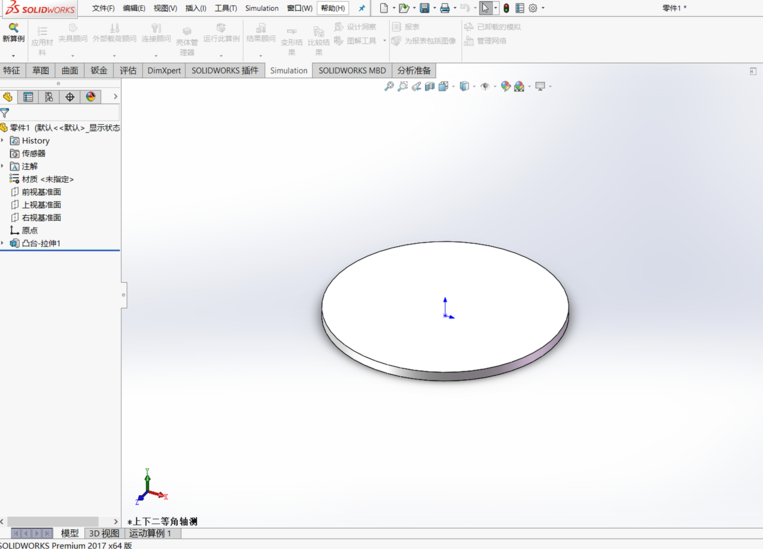763x549 pixels.
Task: Open the 新算例 dropdown arrow
Action: coord(13,55)
